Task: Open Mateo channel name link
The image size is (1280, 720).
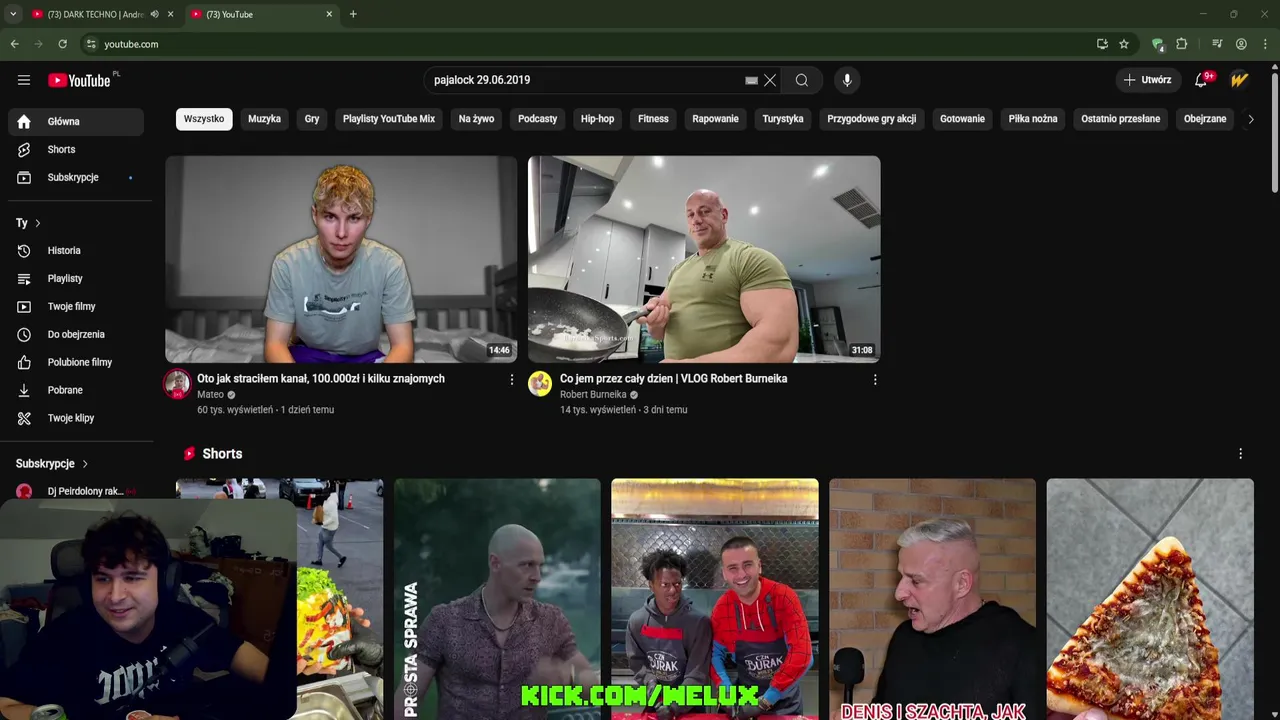Action: (x=210, y=395)
